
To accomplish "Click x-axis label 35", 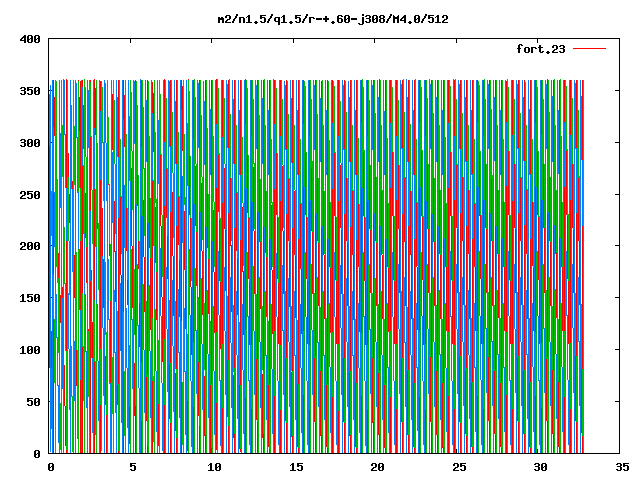I will pos(622,467).
